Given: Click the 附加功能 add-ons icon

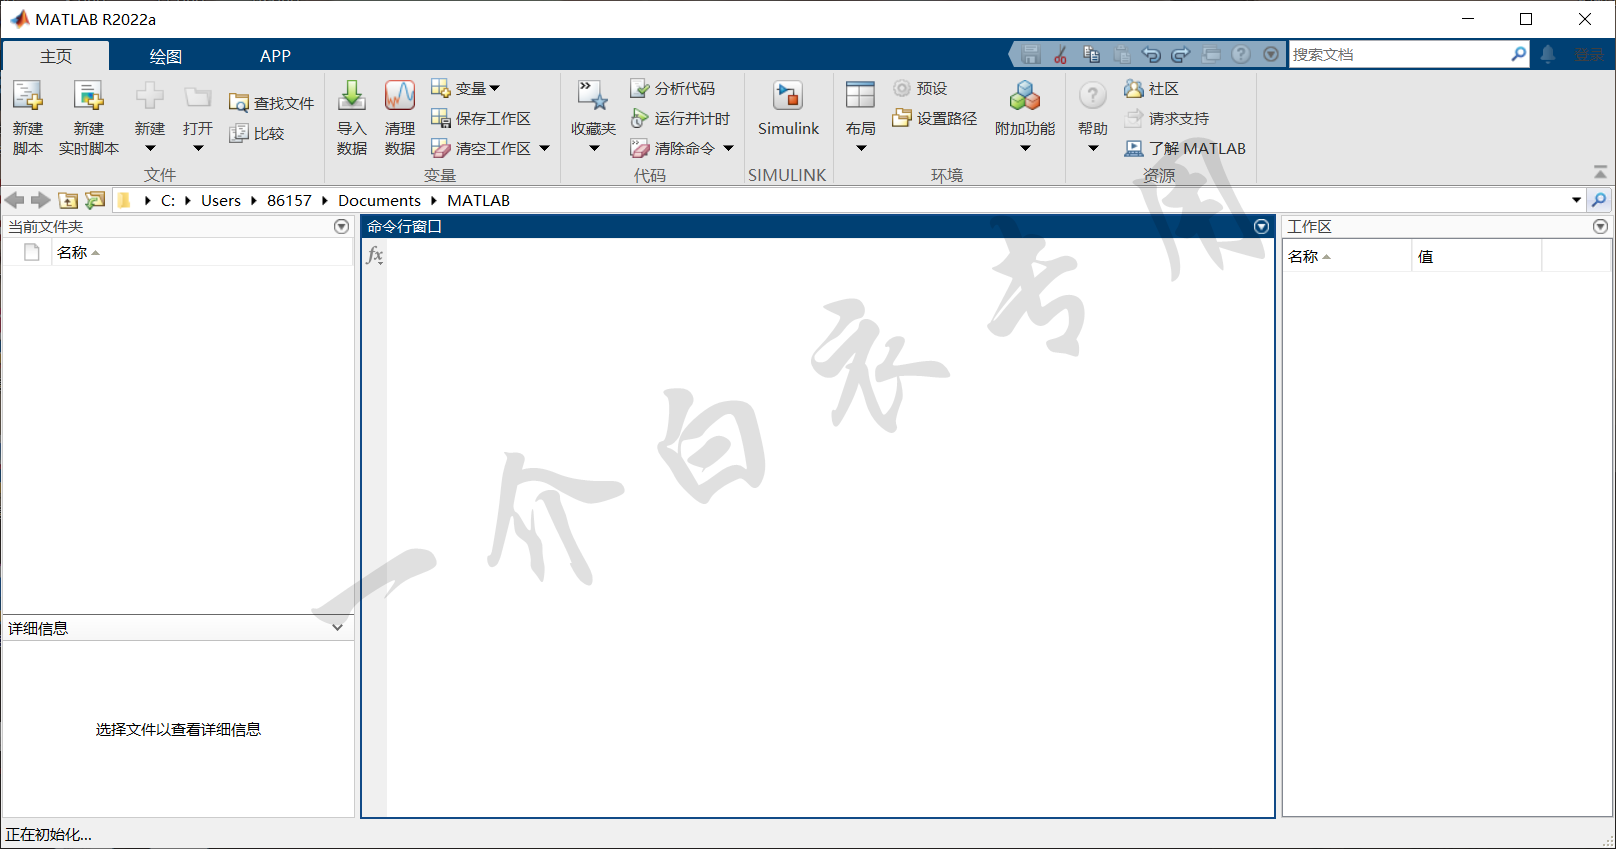Looking at the screenshot, I should click(x=1025, y=96).
